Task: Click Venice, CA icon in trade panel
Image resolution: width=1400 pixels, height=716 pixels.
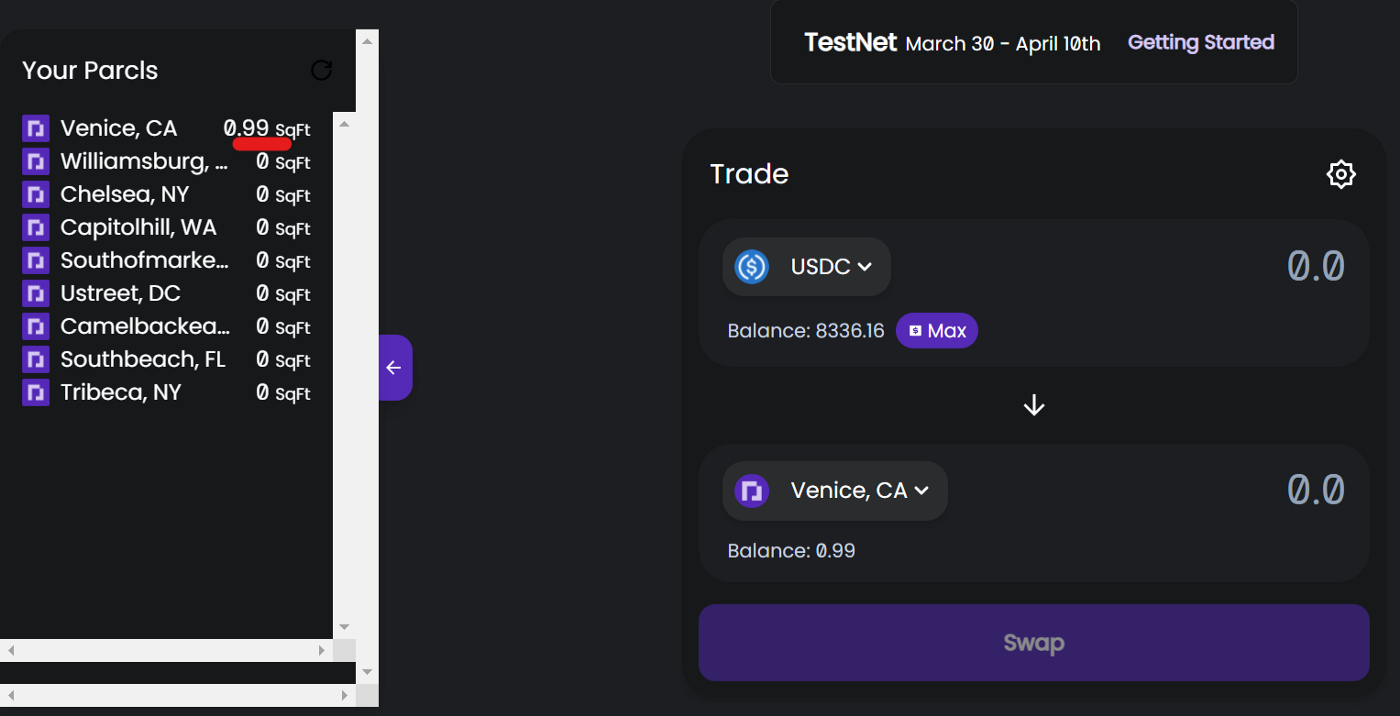Action: (x=752, y=491)
